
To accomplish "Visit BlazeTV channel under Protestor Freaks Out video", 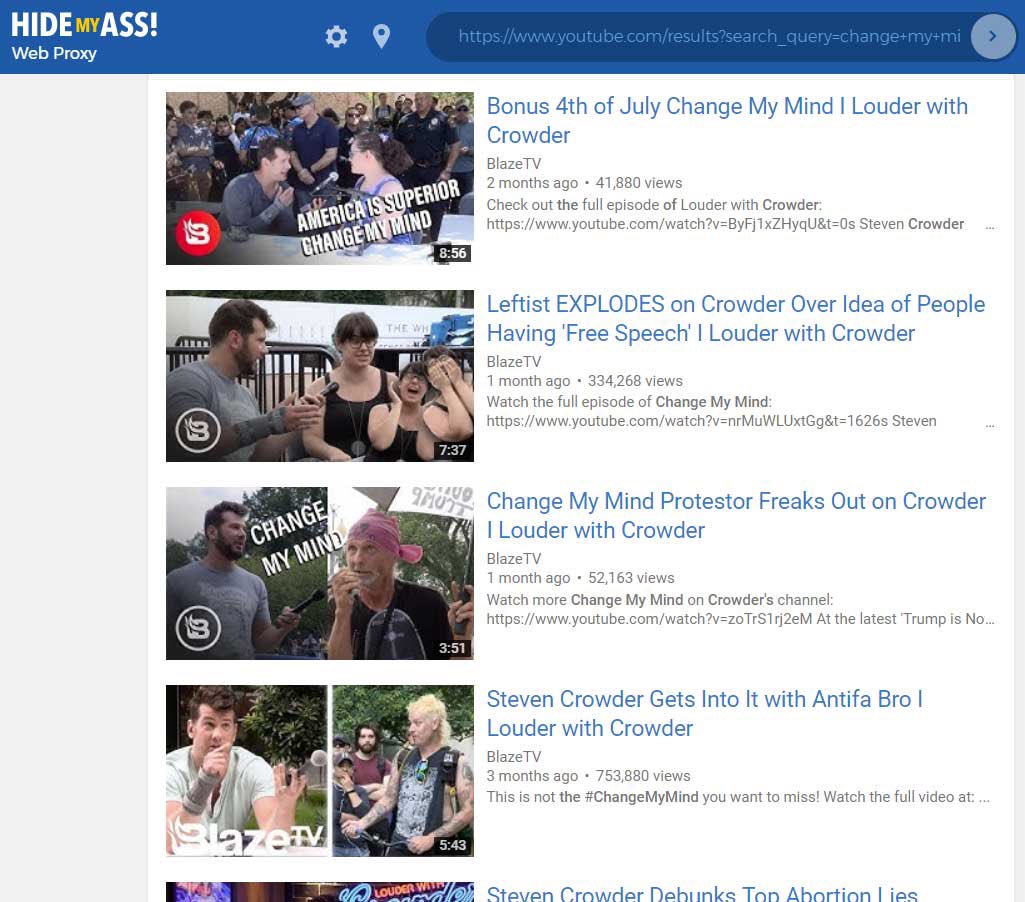I will 514,559.
